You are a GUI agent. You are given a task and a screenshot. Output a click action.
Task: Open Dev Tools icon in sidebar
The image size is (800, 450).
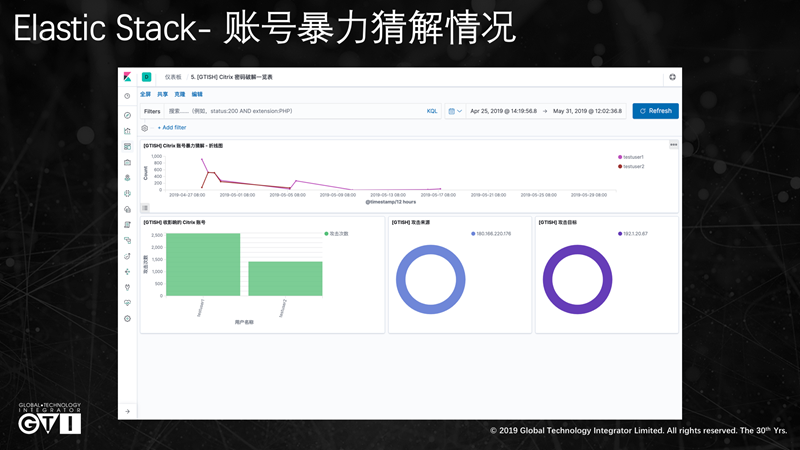(x=127, y=287)
